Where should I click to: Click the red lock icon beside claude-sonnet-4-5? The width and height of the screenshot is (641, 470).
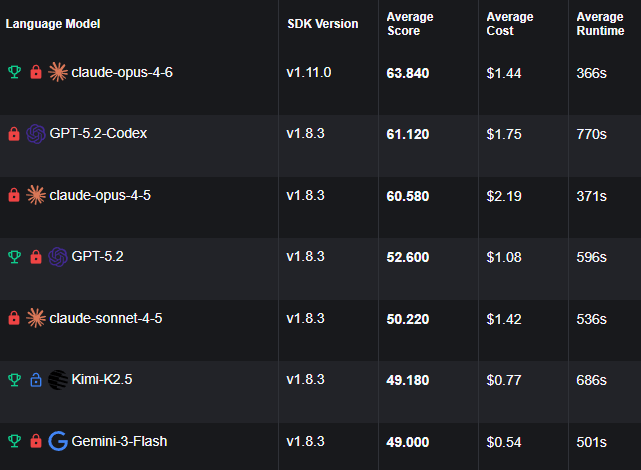point(14,318)
